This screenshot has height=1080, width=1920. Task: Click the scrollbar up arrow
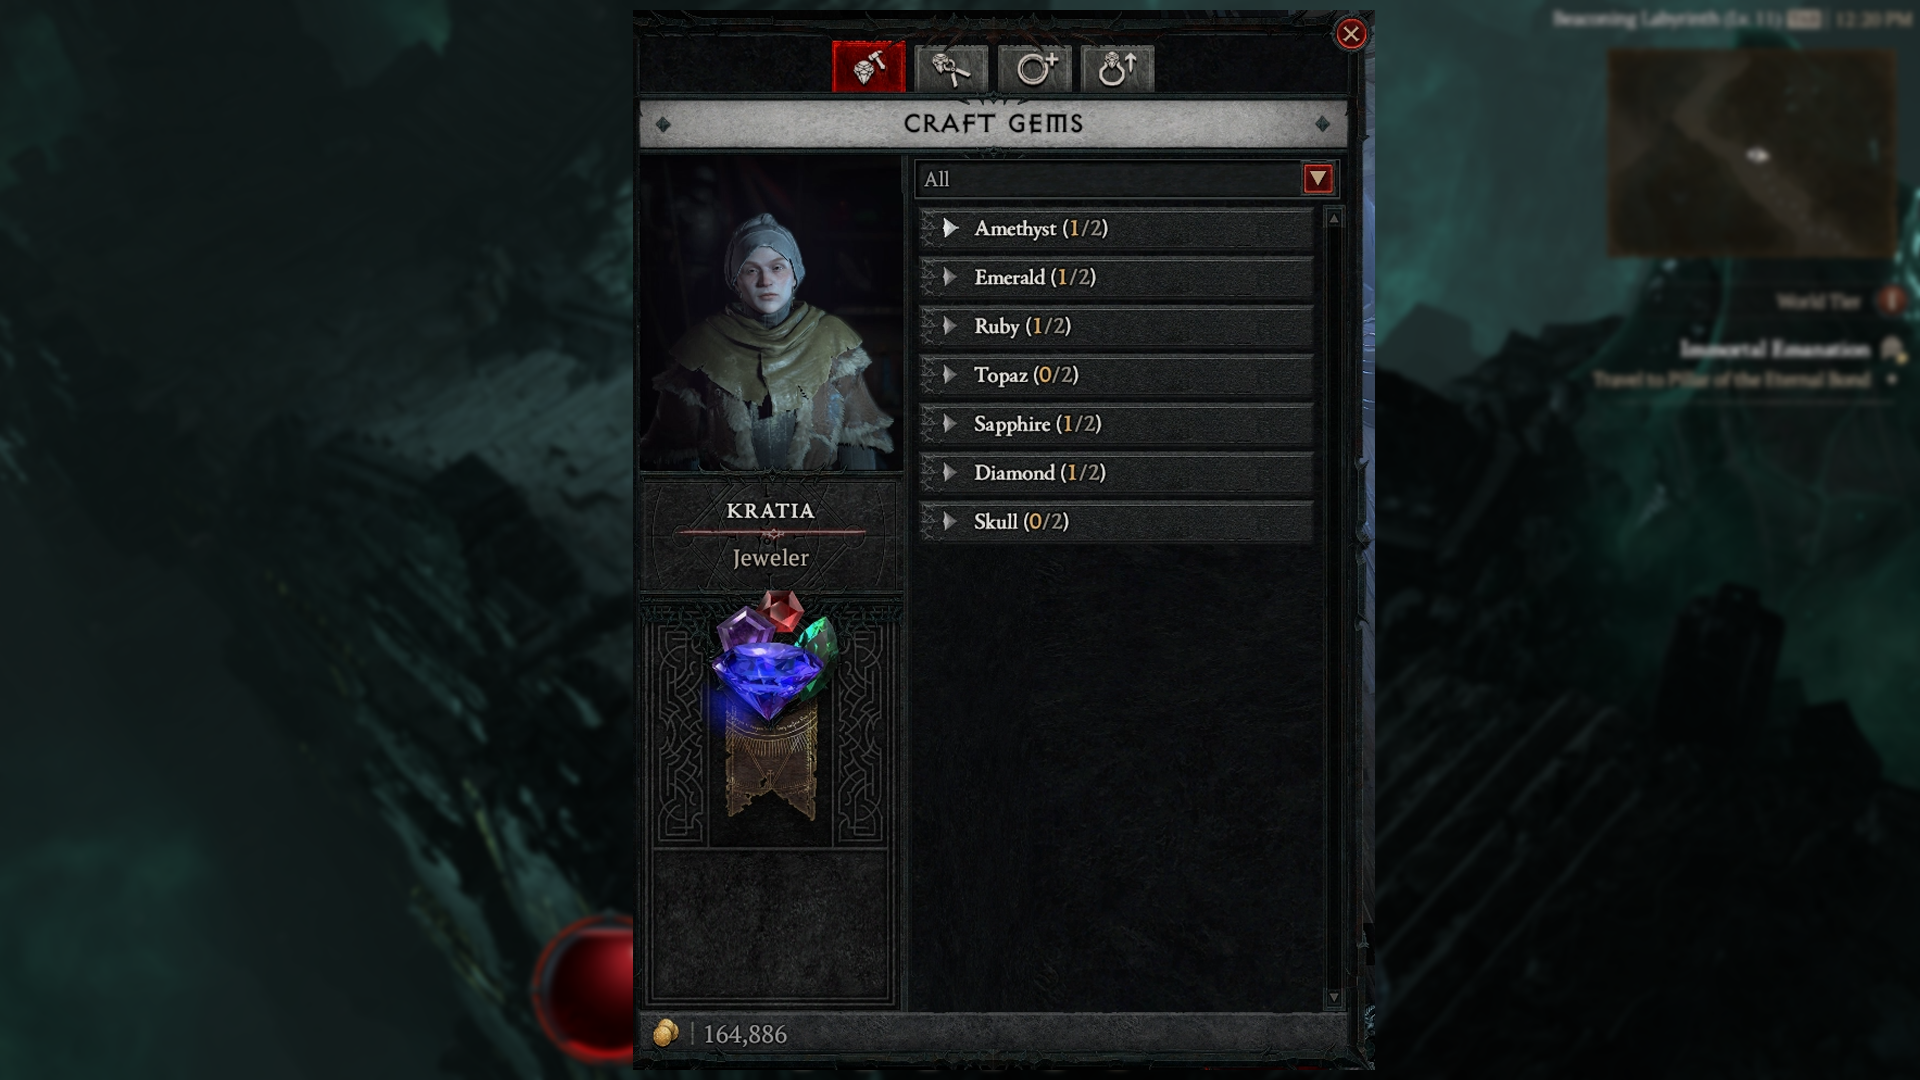click(1333, 218)
